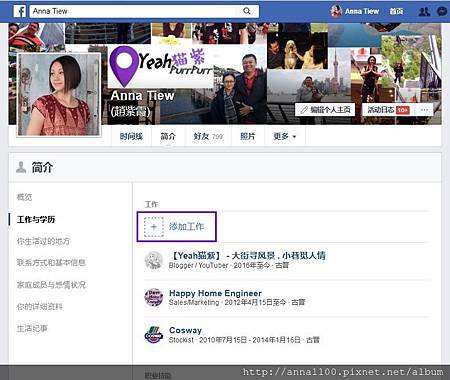
Task: Go to 首页 home link
Action: click(396, 11)
